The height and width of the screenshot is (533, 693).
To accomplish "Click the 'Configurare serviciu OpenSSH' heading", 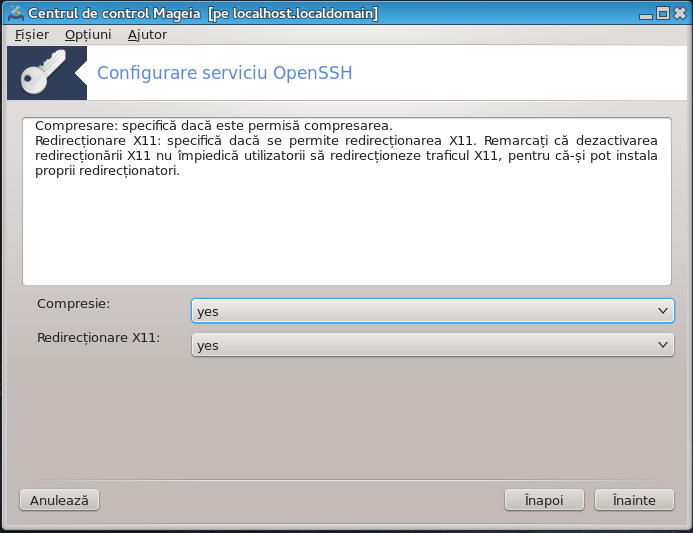I will [x=225, y=73].
